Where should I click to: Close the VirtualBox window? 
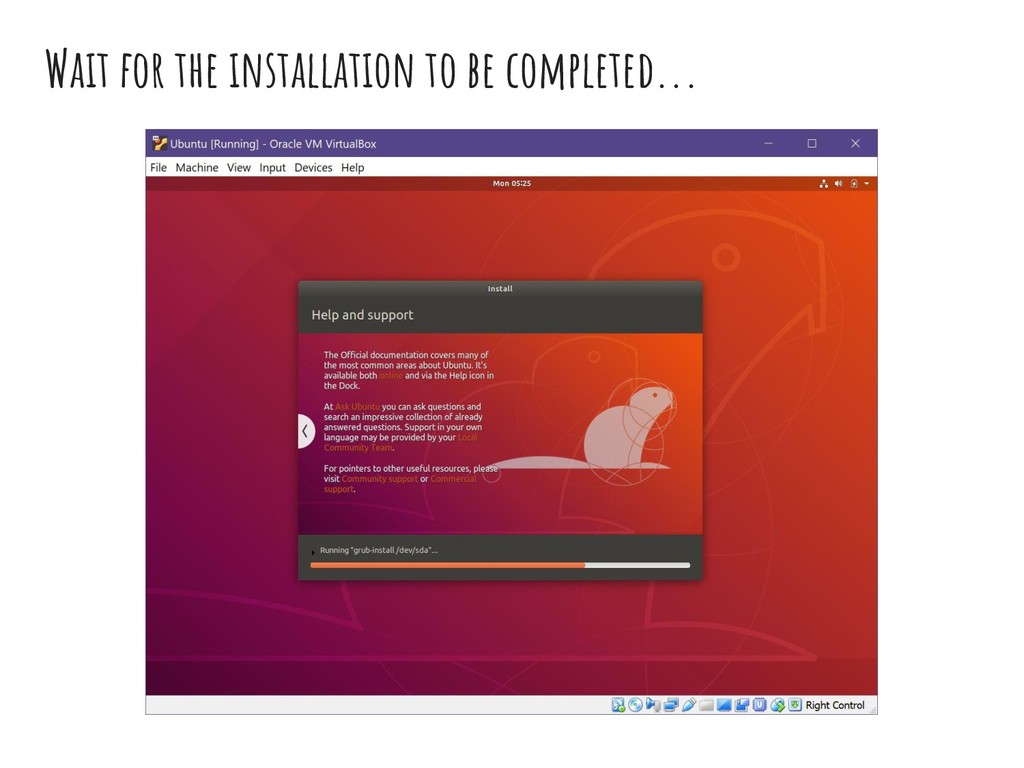point(856,143)
